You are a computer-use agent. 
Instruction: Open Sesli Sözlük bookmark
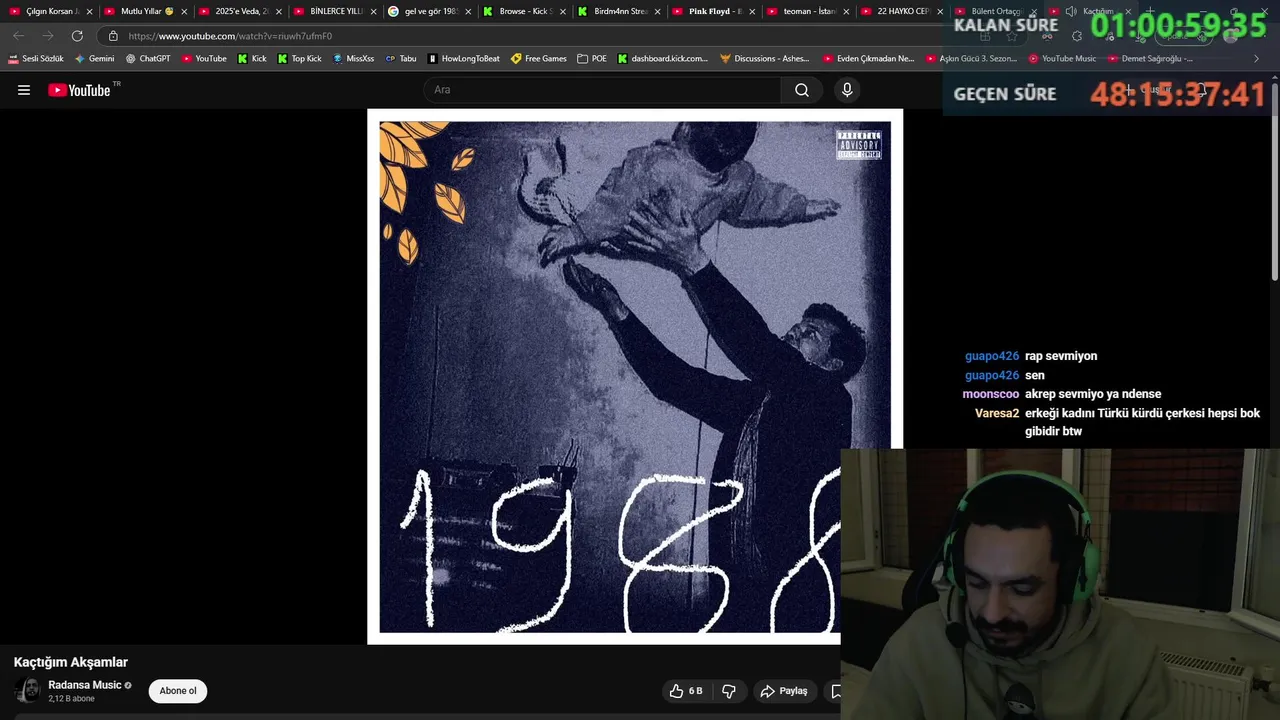point(35,59)
